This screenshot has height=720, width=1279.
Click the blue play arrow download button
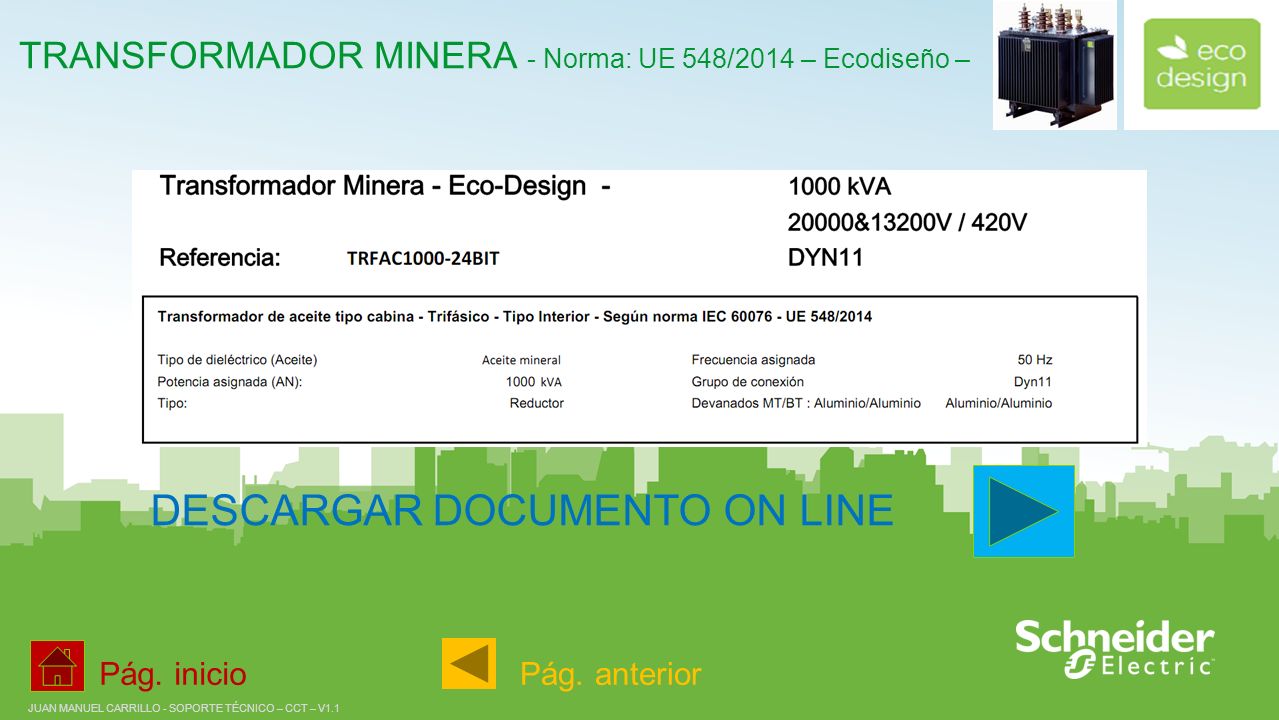[1024, 511]
